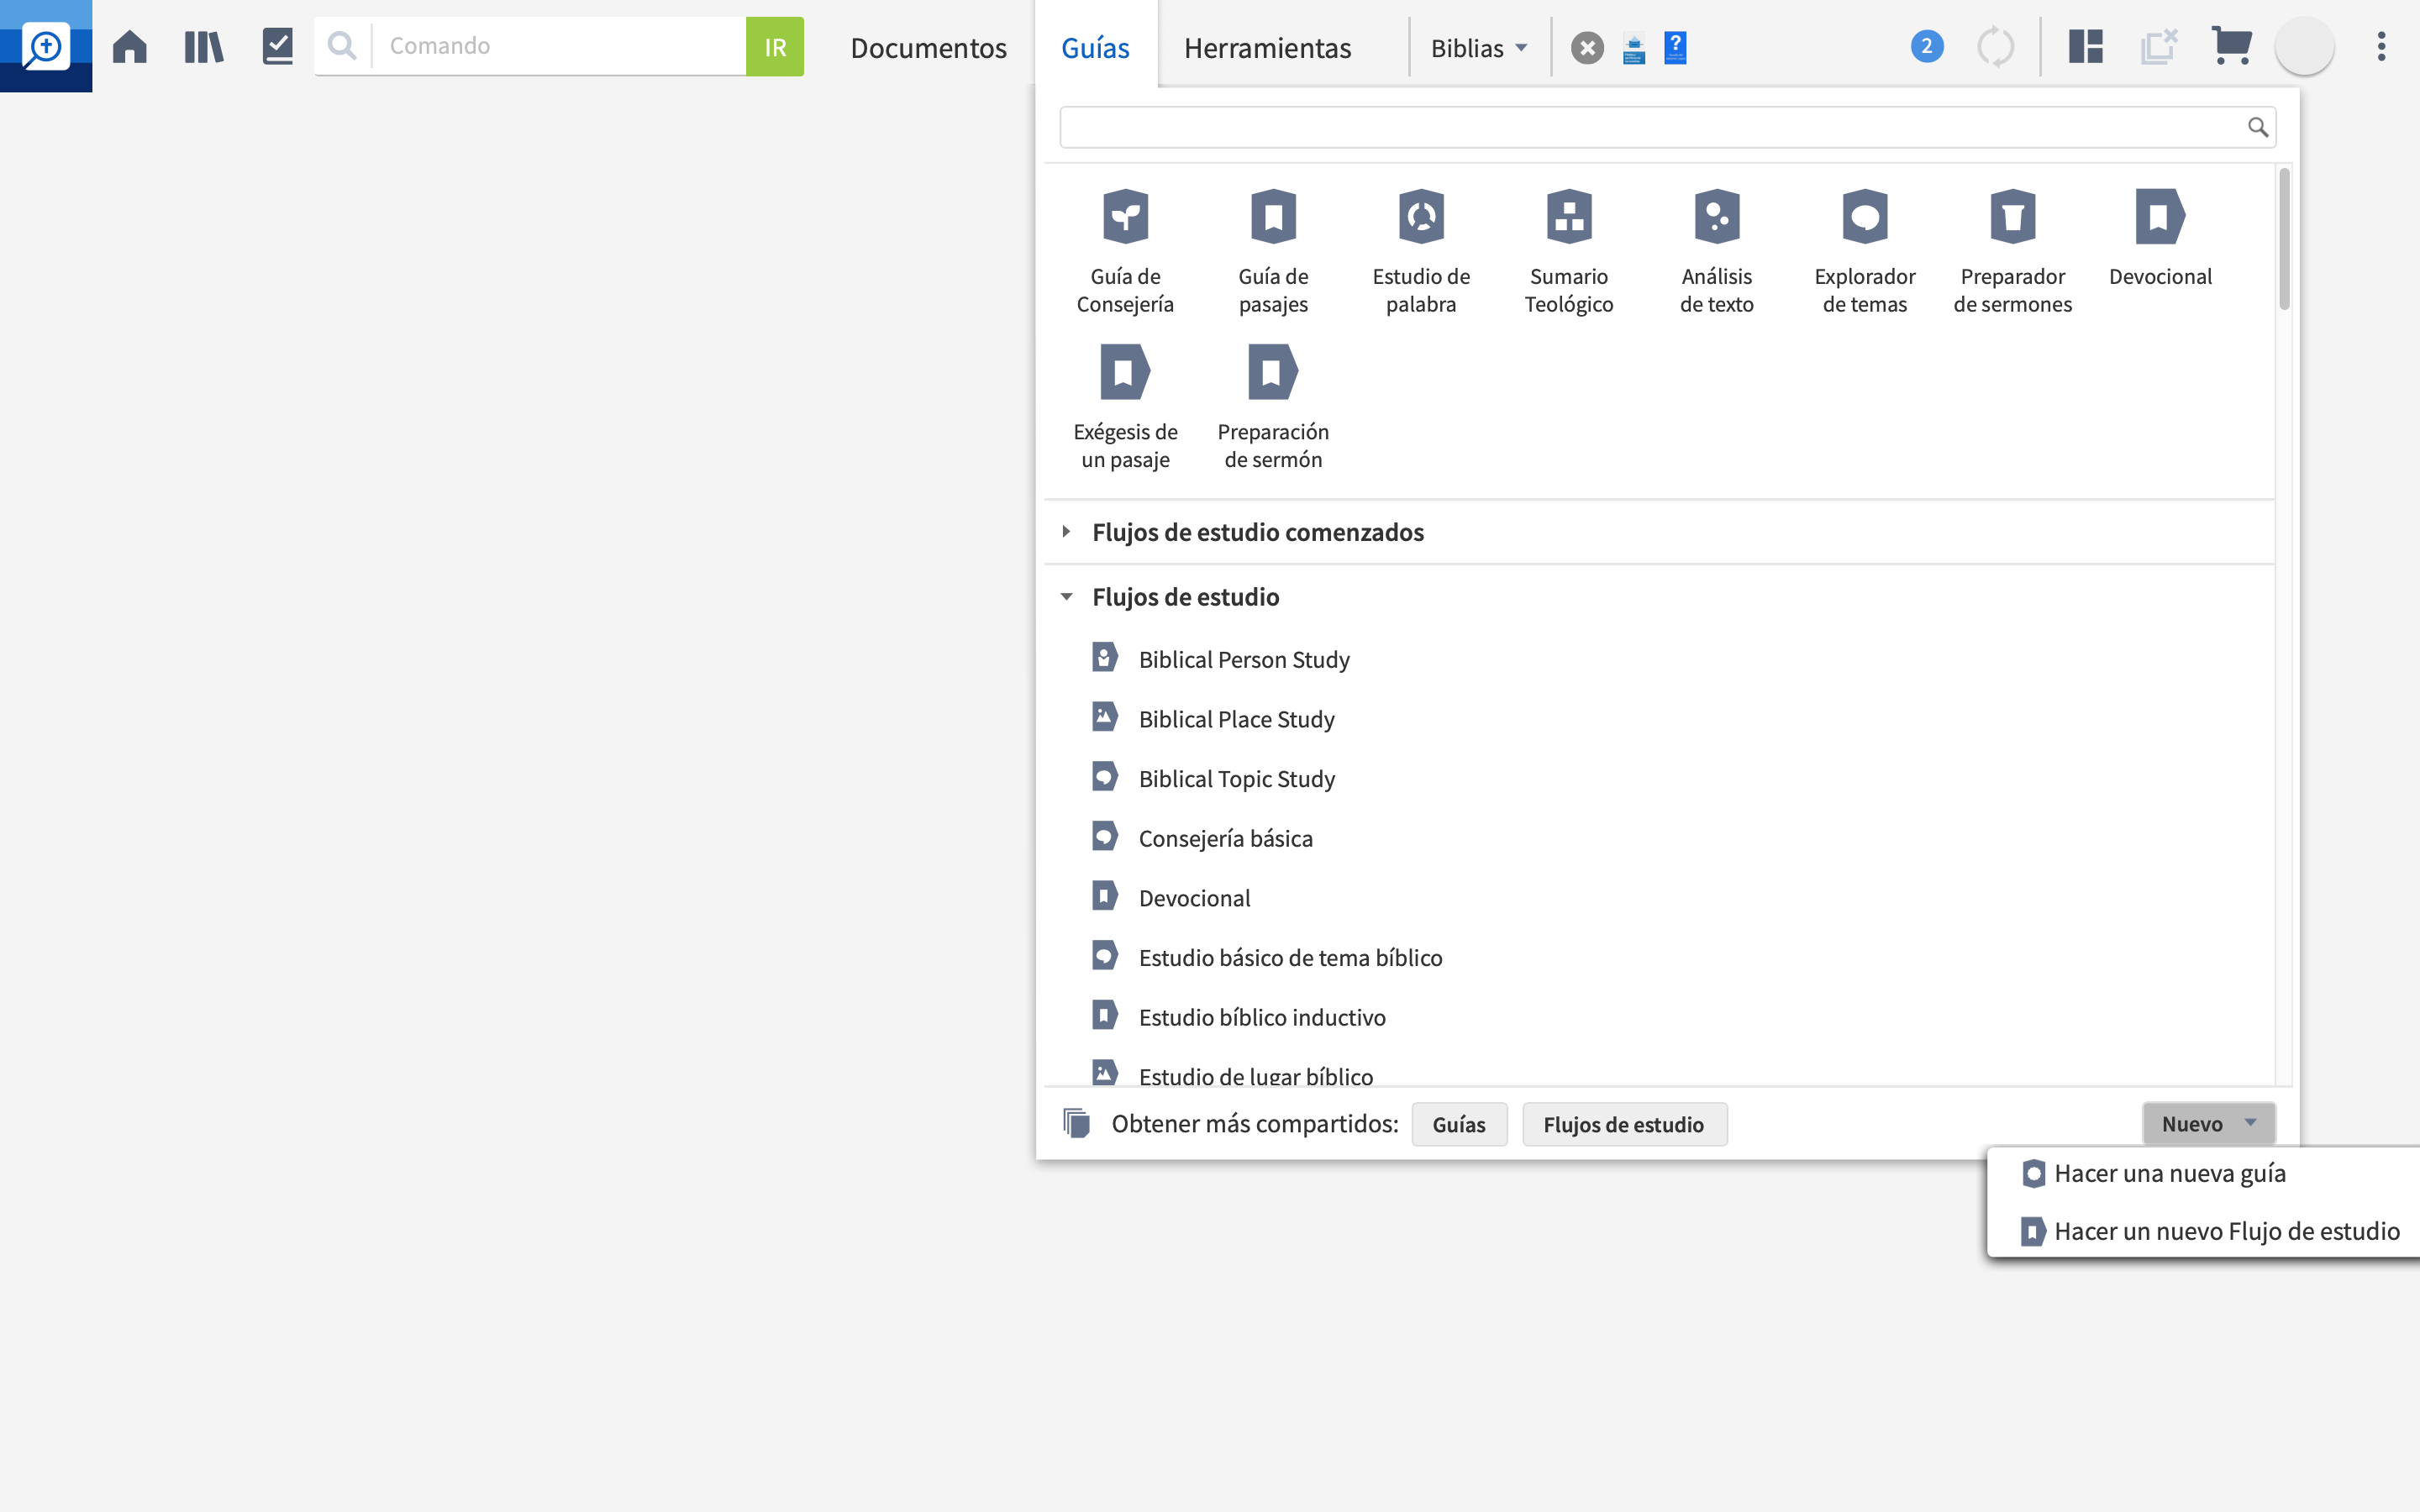Click the Guías shared button
This screenshot has height=1512, width=2420.
click(x=1459, y=1124)
